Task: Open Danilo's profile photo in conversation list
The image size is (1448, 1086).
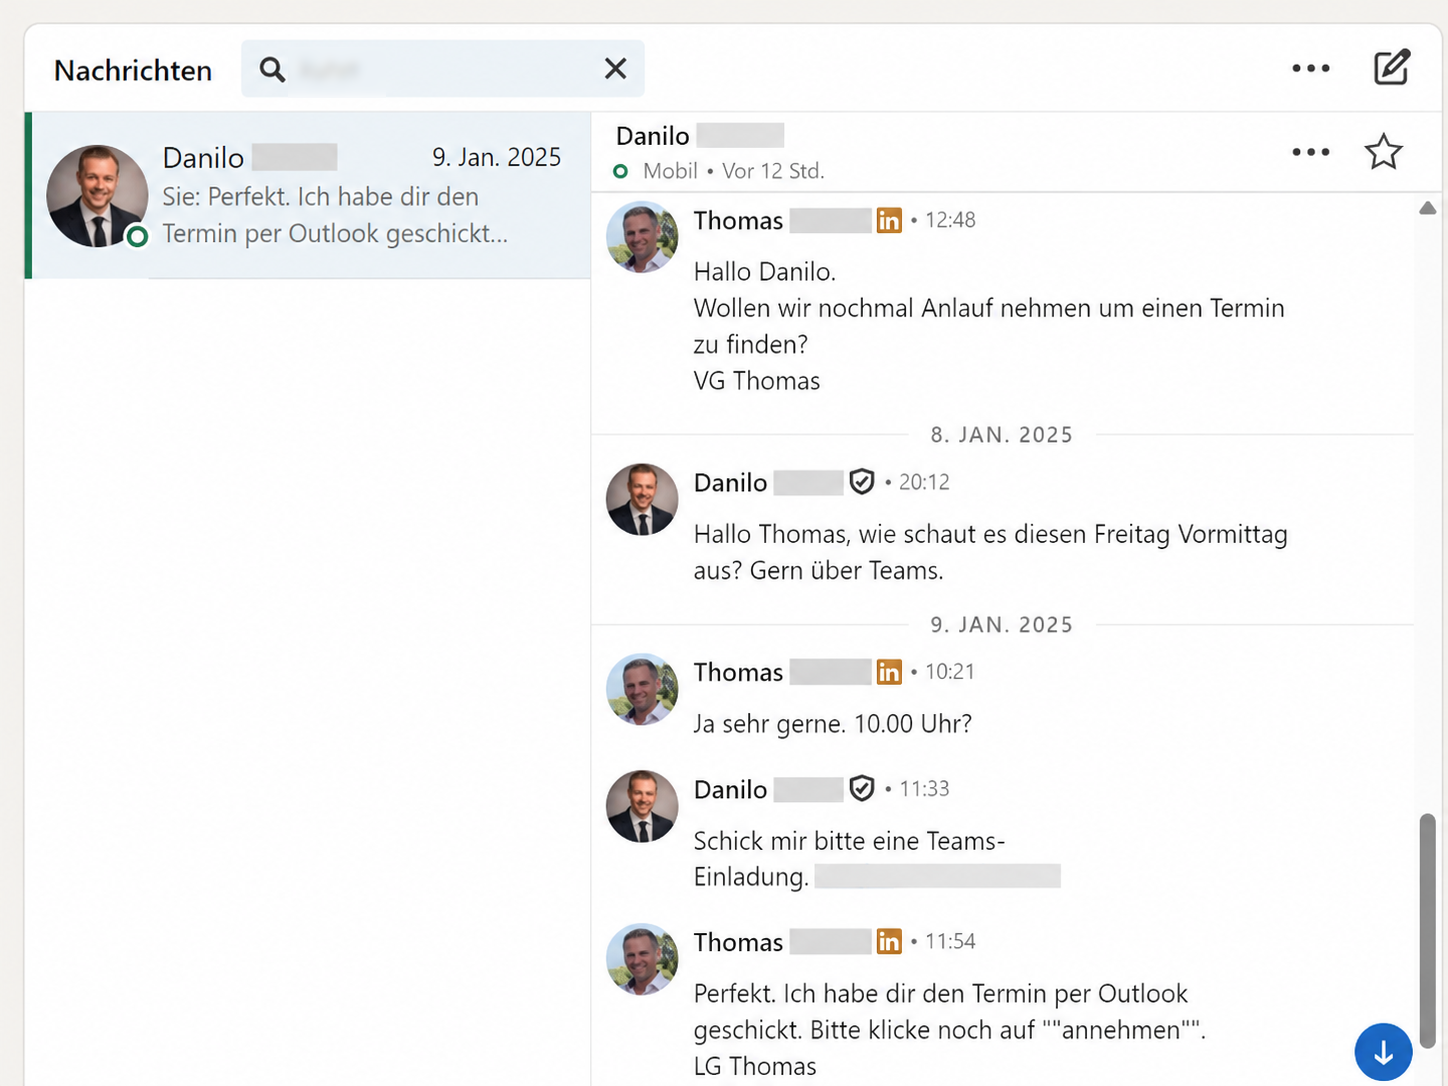Action: 97,196
